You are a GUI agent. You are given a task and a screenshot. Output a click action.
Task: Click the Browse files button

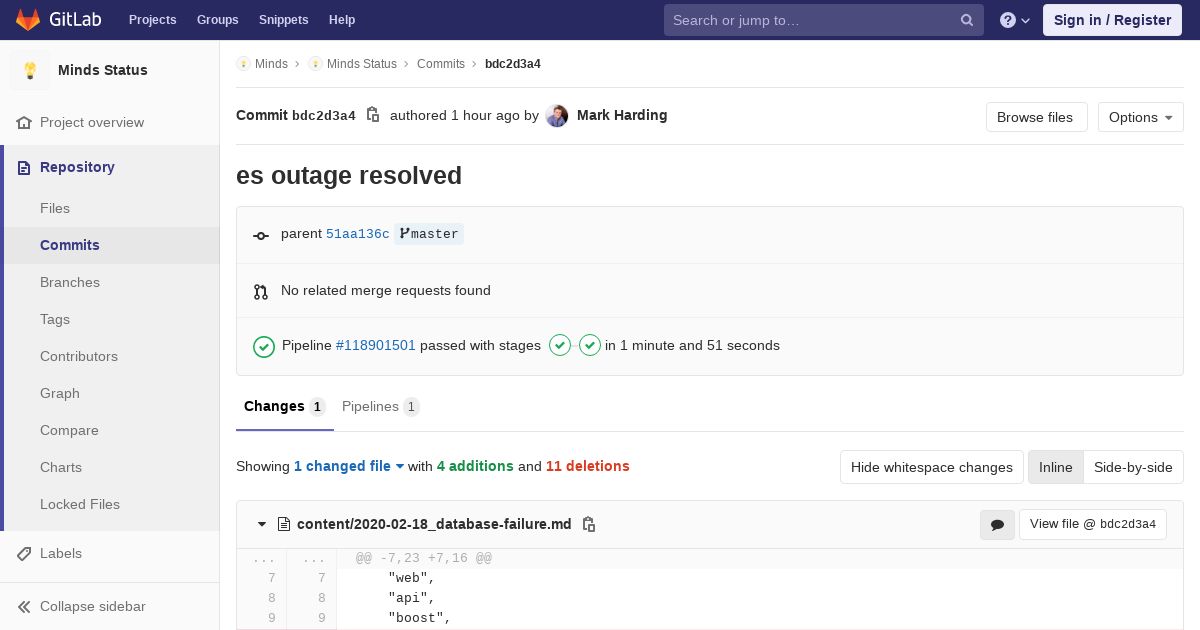click(1035, 117)
